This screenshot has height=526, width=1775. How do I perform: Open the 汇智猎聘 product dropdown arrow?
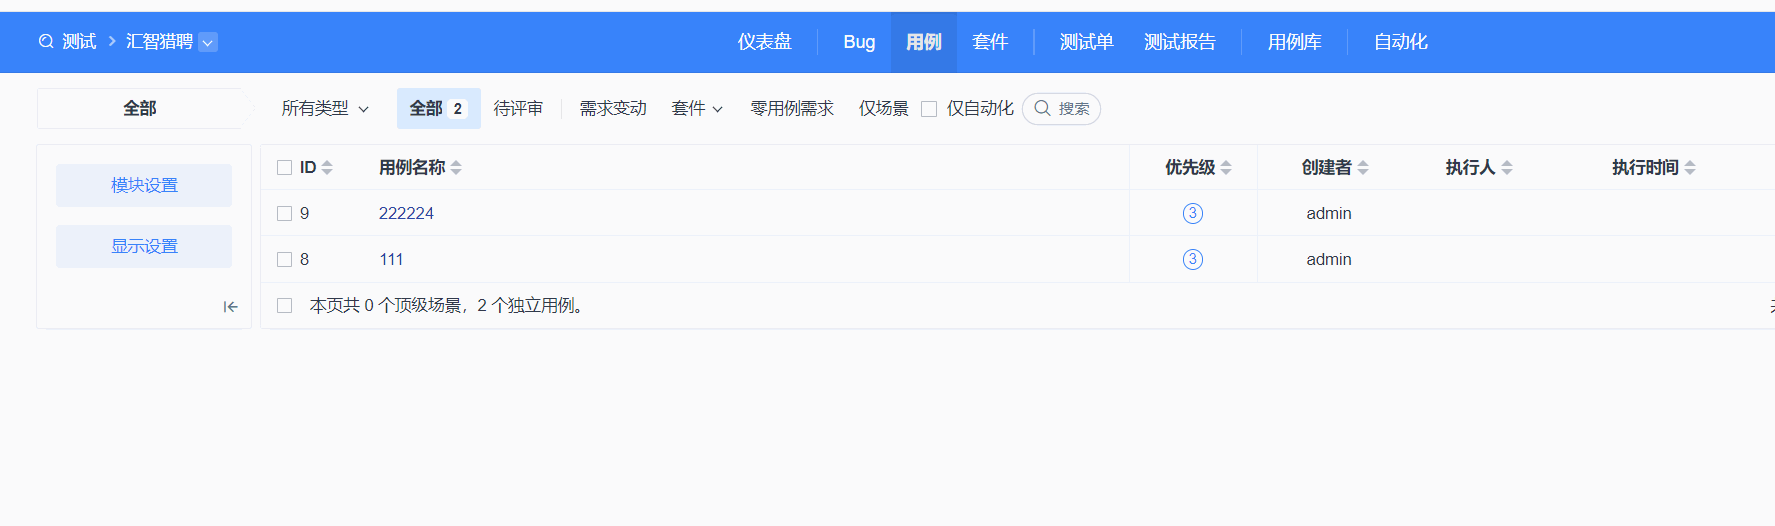[x=208, y=42]
